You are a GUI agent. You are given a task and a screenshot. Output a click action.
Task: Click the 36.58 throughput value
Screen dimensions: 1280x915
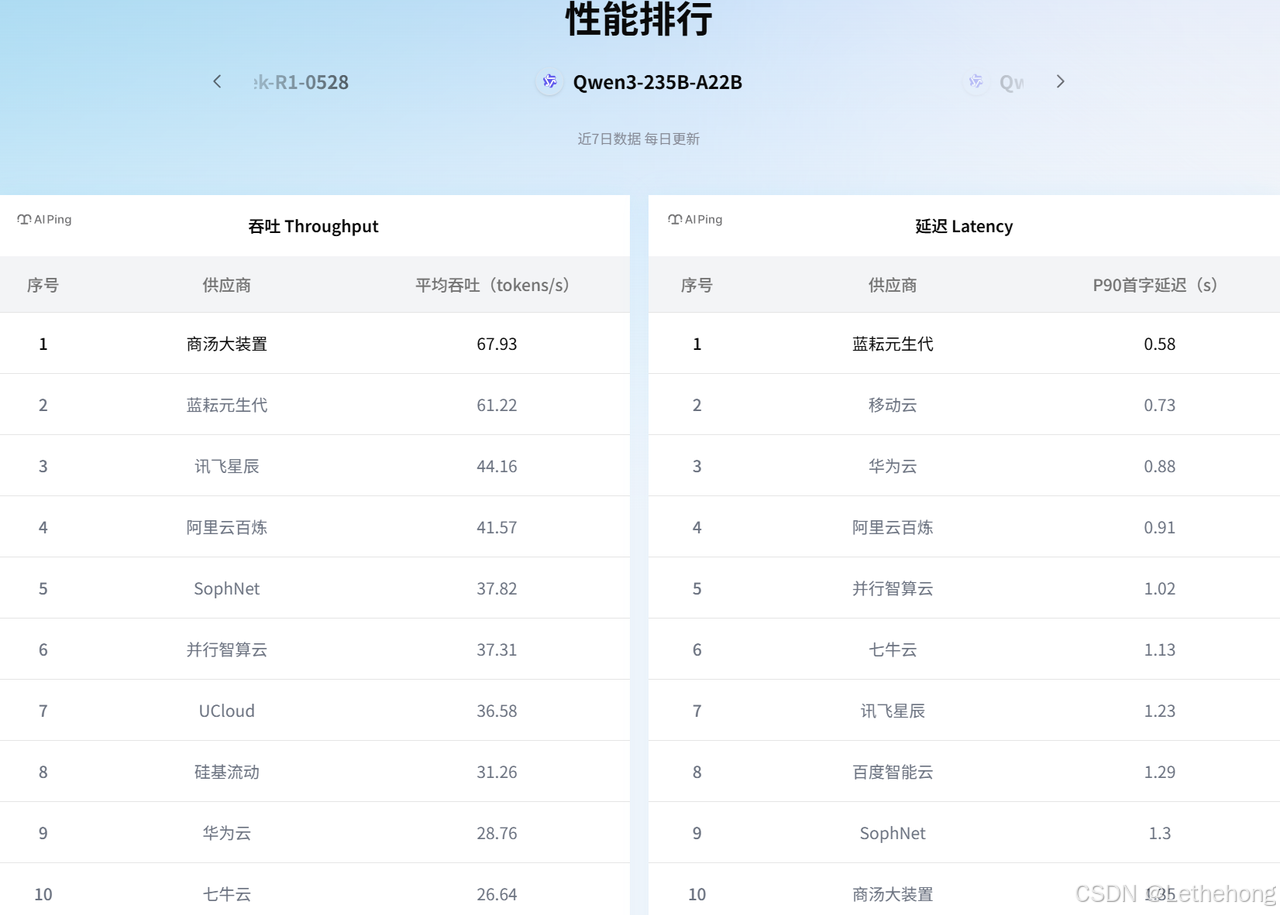(x=497, y=710)
